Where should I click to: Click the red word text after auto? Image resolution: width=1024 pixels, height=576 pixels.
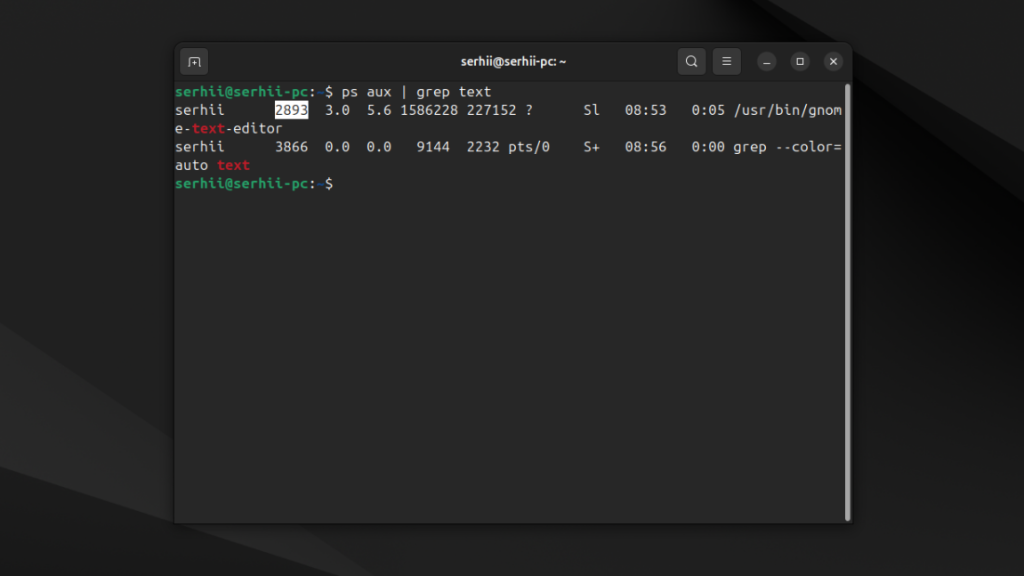coord(233,165)
